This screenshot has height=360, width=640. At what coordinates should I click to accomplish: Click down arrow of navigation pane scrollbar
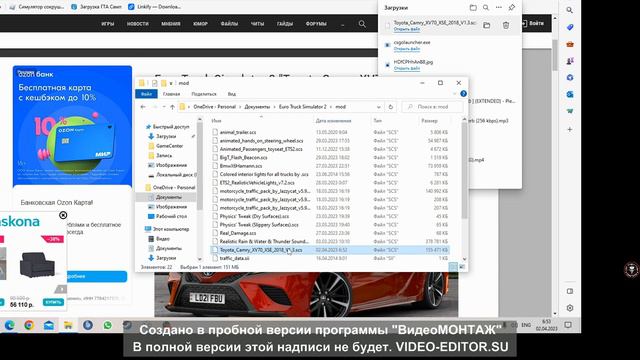(199, 259)
